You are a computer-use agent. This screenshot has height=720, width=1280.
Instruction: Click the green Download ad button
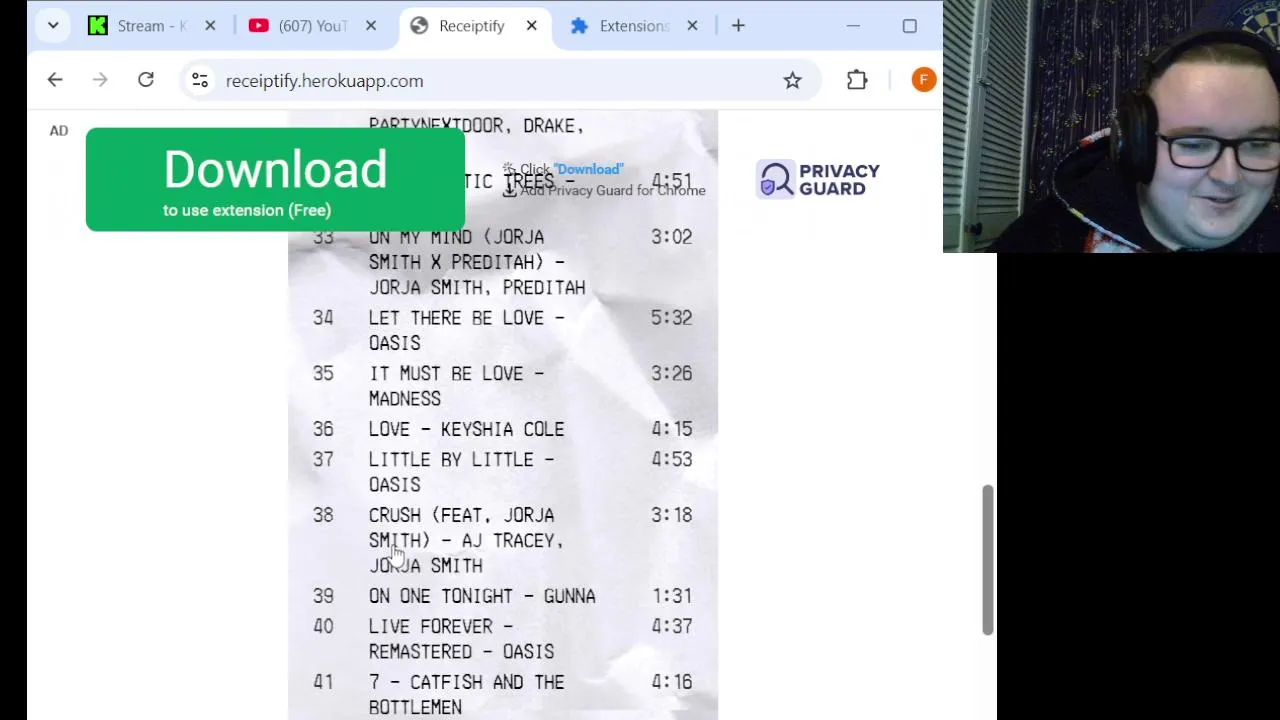pos(275,180)
